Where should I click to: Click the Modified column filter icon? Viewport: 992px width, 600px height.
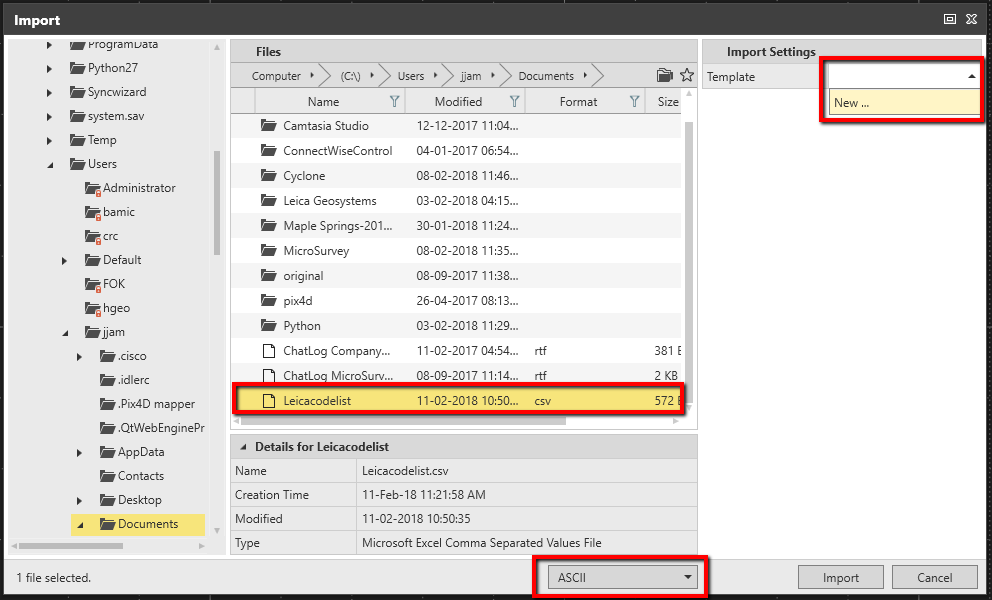tap(514, 101)
